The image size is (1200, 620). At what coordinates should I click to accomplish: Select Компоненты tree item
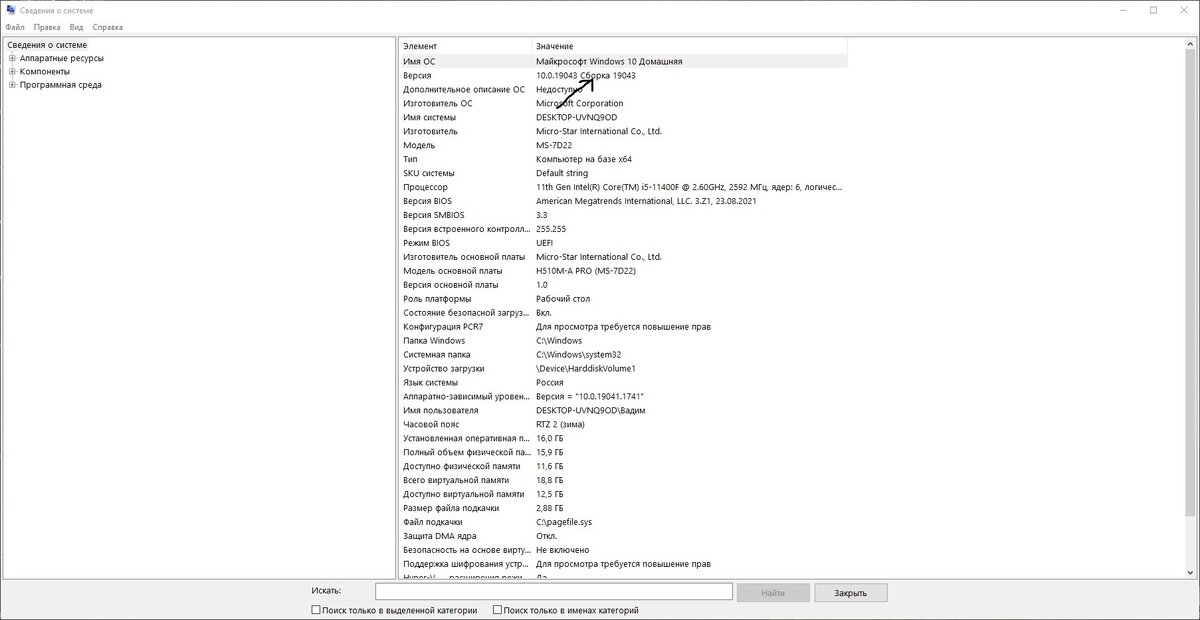point(45,72)
